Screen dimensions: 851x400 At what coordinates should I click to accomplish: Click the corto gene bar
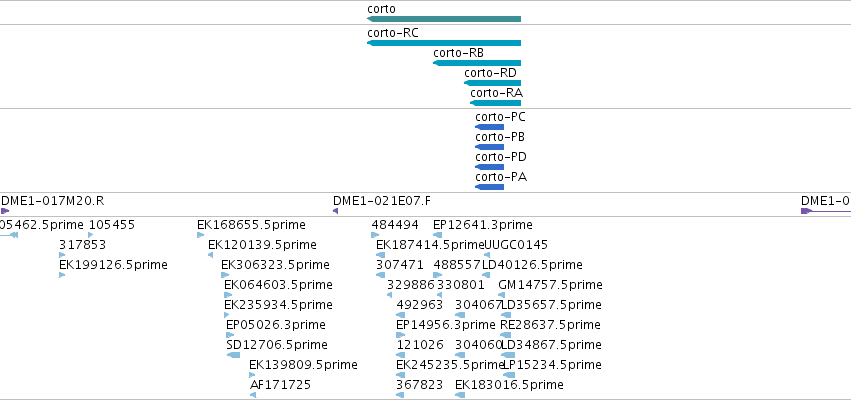pyautogui.click(x=444, y=19)
